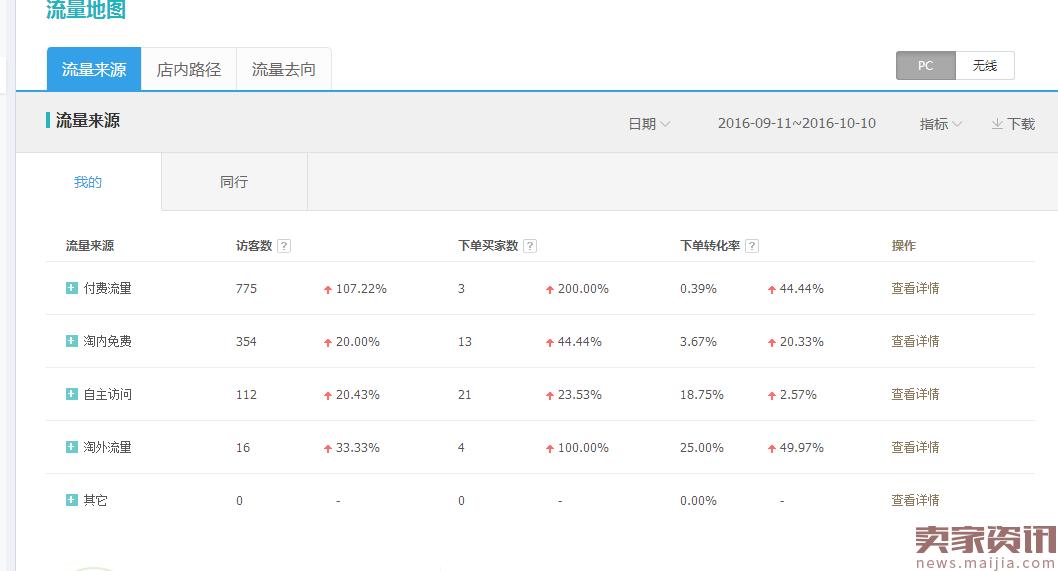Click 查看详情 for 淘外流量
The width and height of the screenshot is (1058, 571).
coord(915,447)
